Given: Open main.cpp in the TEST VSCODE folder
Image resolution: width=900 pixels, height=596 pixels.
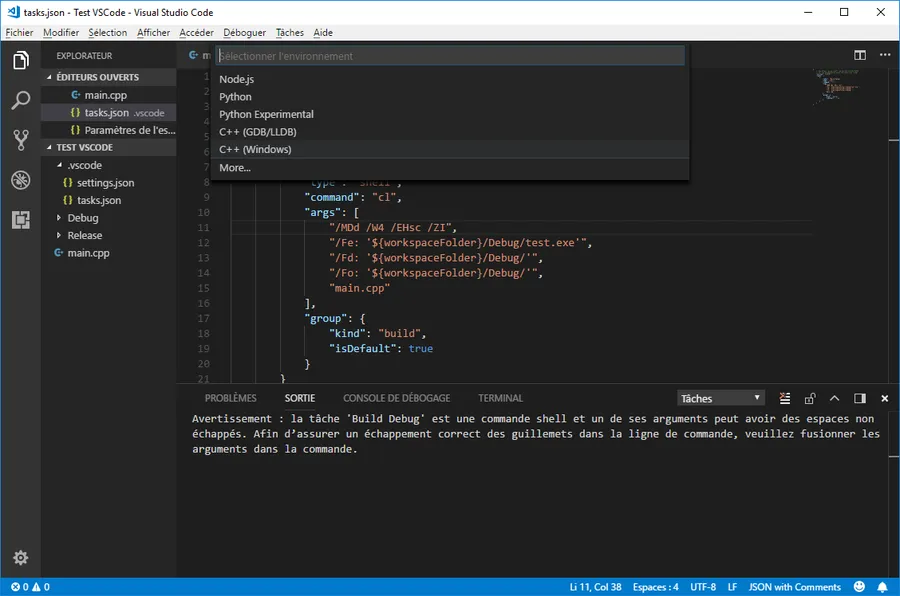Looking at the screenshot, I should click(109, 253).
